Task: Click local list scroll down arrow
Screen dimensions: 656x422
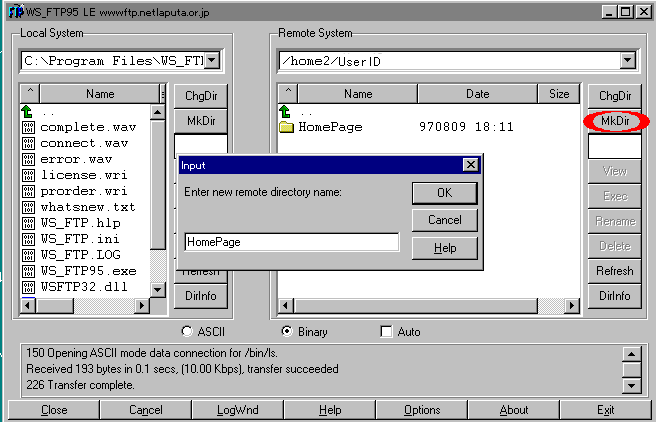Action: click(x=158, y=289)
